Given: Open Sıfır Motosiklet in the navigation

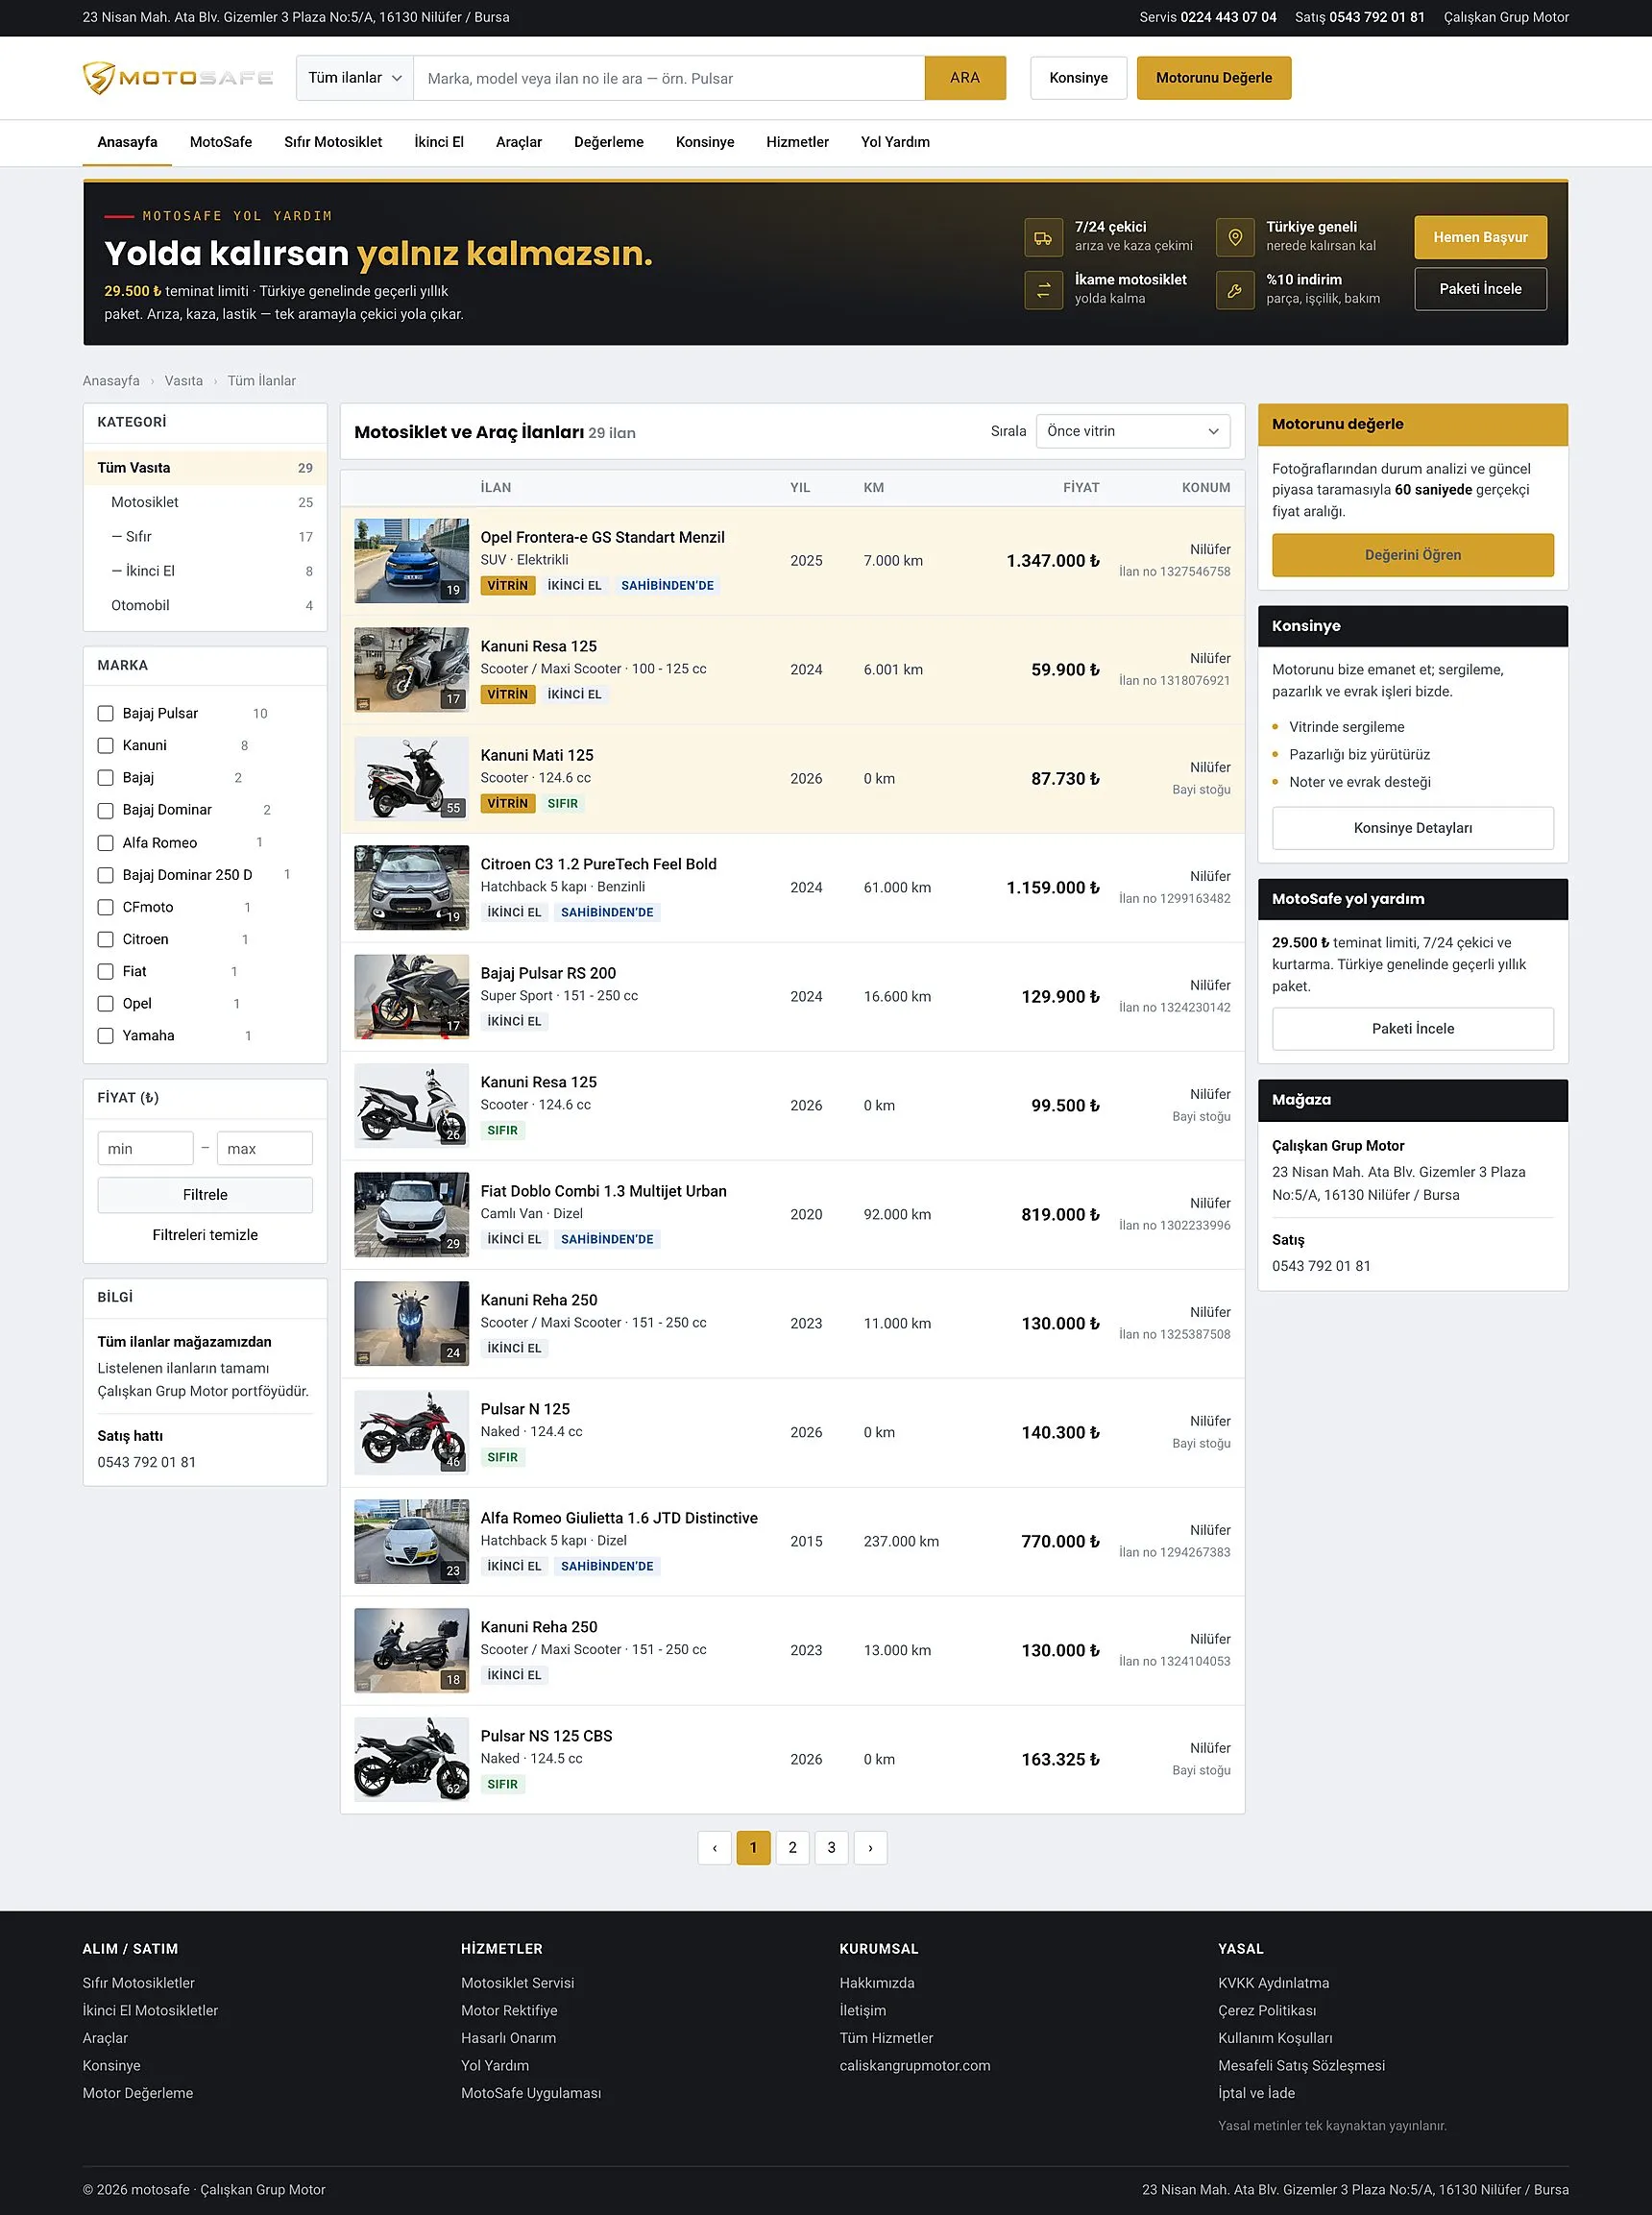Looking at the screenshot, I should click(333, 142).
